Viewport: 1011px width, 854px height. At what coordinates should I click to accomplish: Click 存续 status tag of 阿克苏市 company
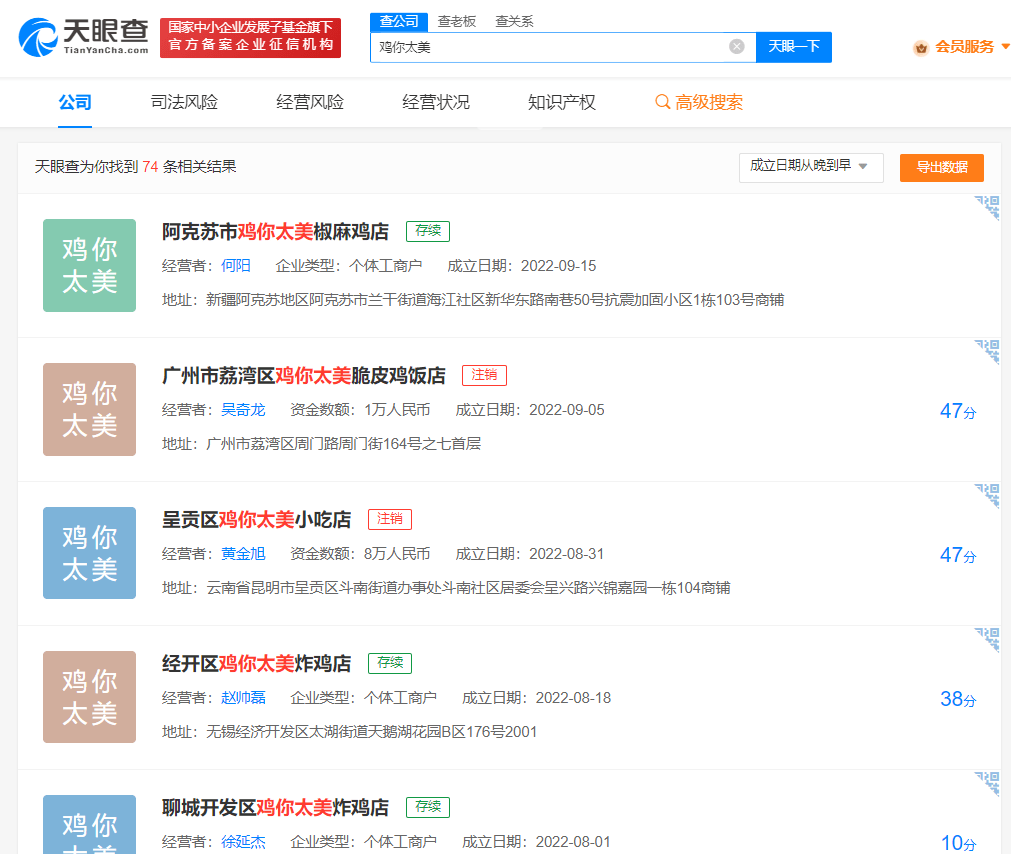[427, 231]
